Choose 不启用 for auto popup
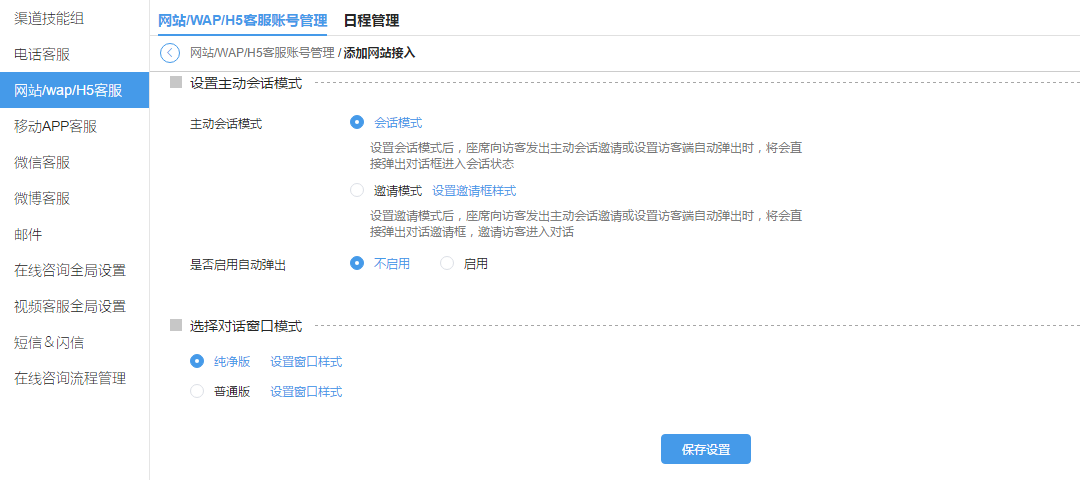The height and width of the screenshot is (480, 1080). [x=357, y=264]
